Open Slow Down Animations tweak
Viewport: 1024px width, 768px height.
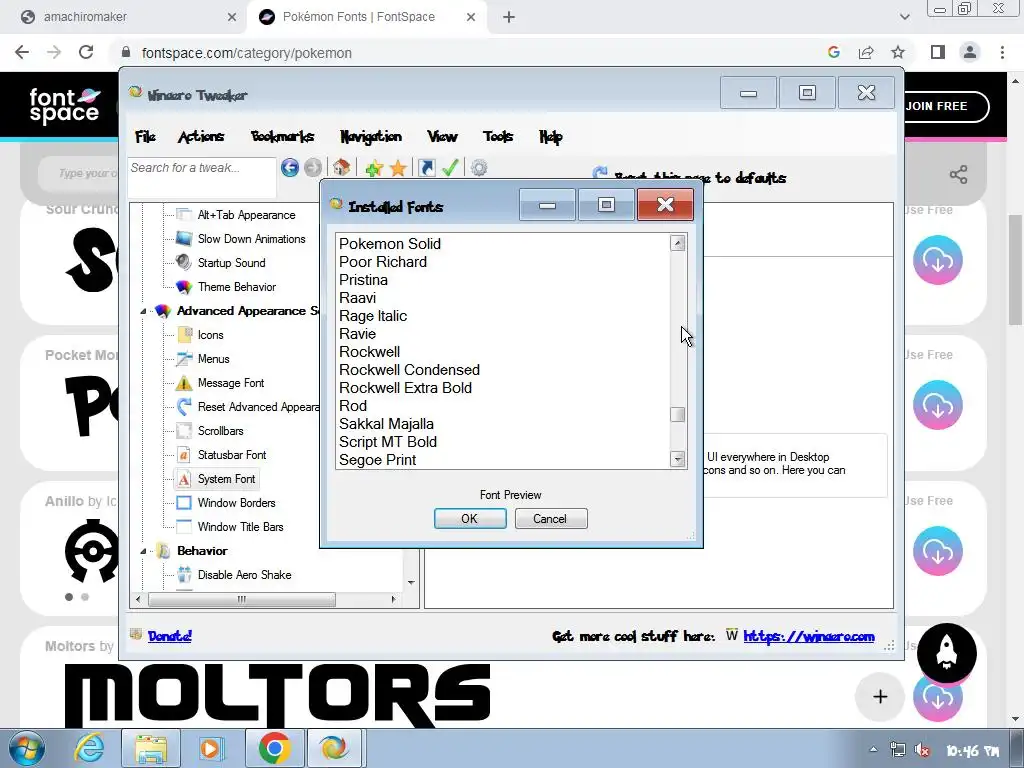251,239
